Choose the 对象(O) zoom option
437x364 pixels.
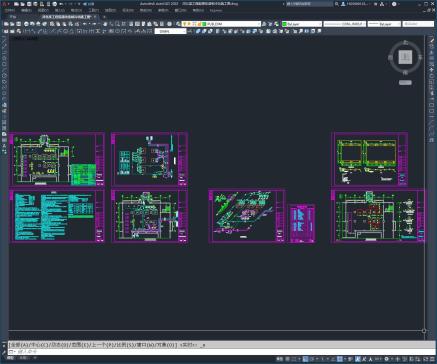coord(166,345)
